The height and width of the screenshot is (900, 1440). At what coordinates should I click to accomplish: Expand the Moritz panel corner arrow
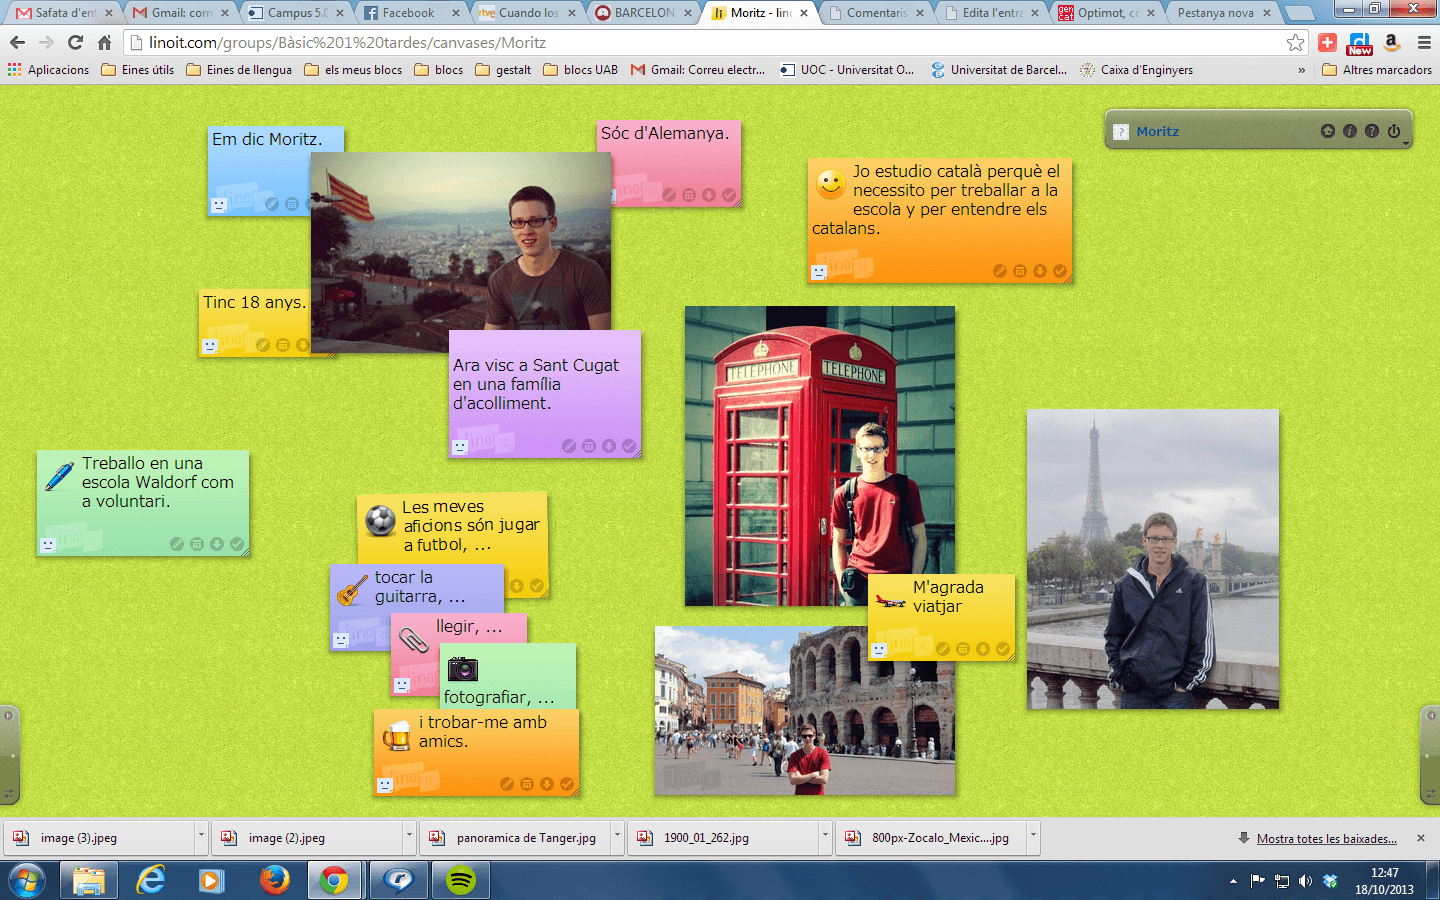(x=1406, y=144)
